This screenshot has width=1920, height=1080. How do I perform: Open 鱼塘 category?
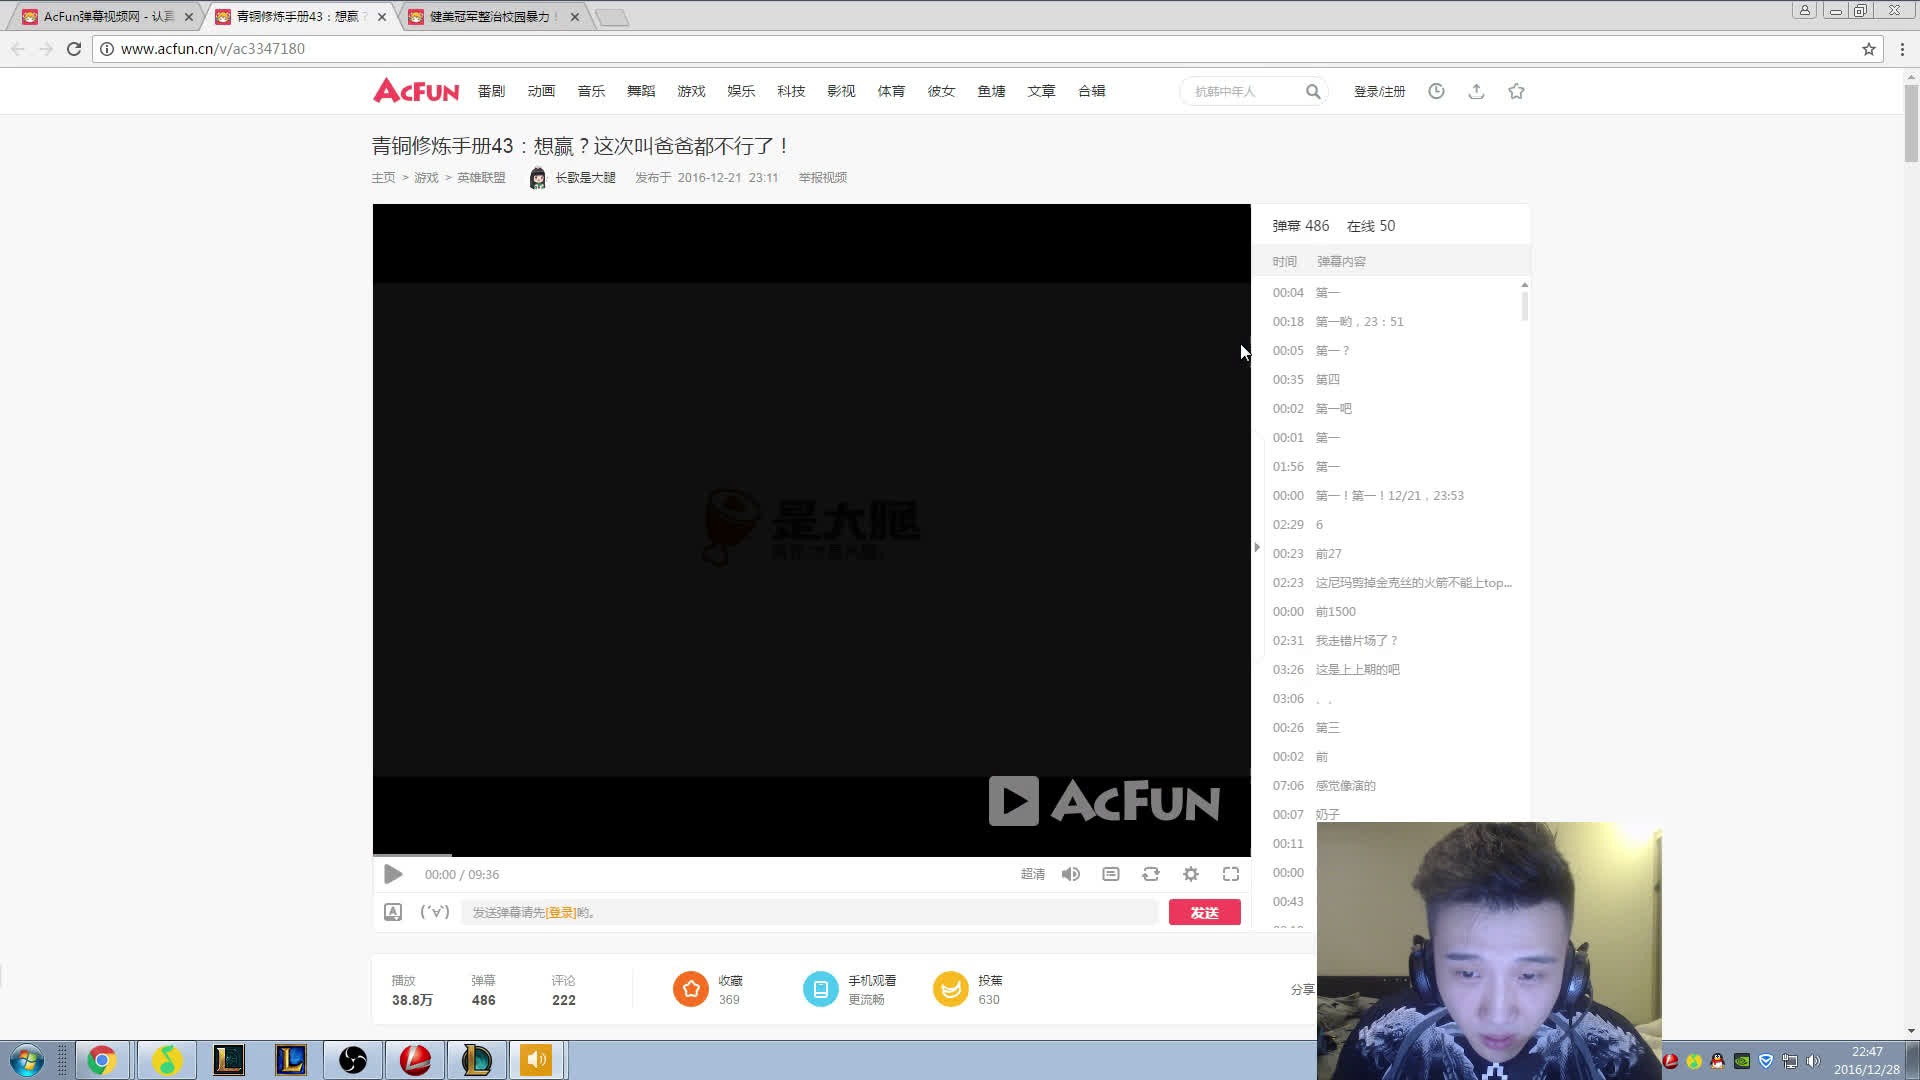(x=991, y=91)
